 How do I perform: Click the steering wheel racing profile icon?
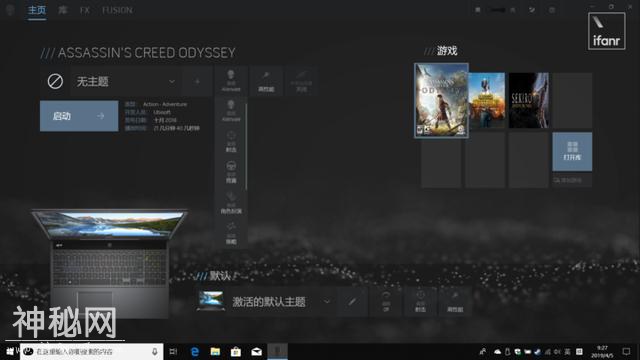click(x=231, y=172)
